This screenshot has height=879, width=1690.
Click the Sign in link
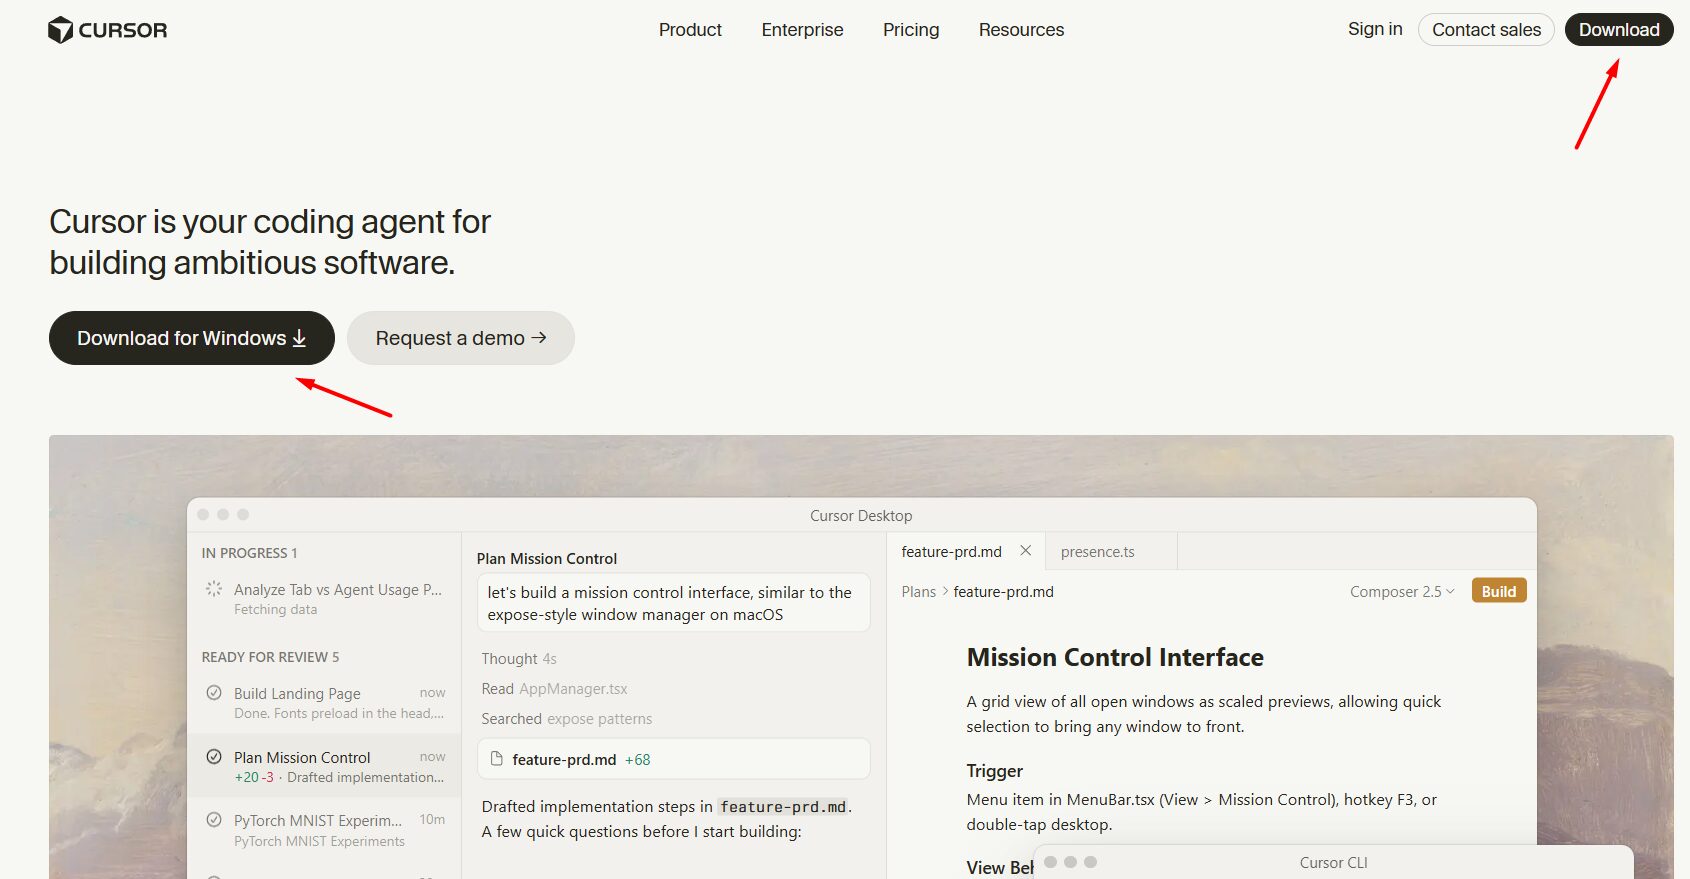point(1375,29)
